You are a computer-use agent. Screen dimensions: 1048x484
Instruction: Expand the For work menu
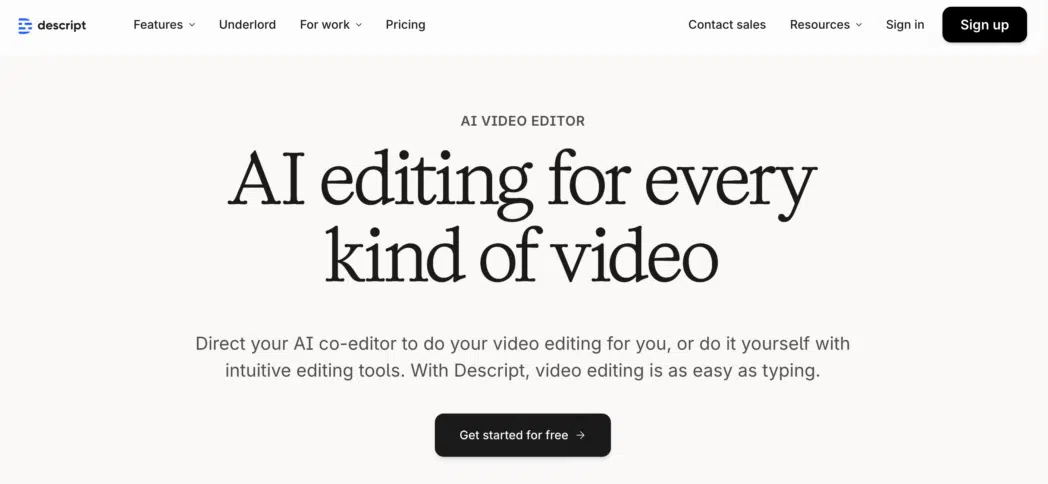tap(331, 25)
